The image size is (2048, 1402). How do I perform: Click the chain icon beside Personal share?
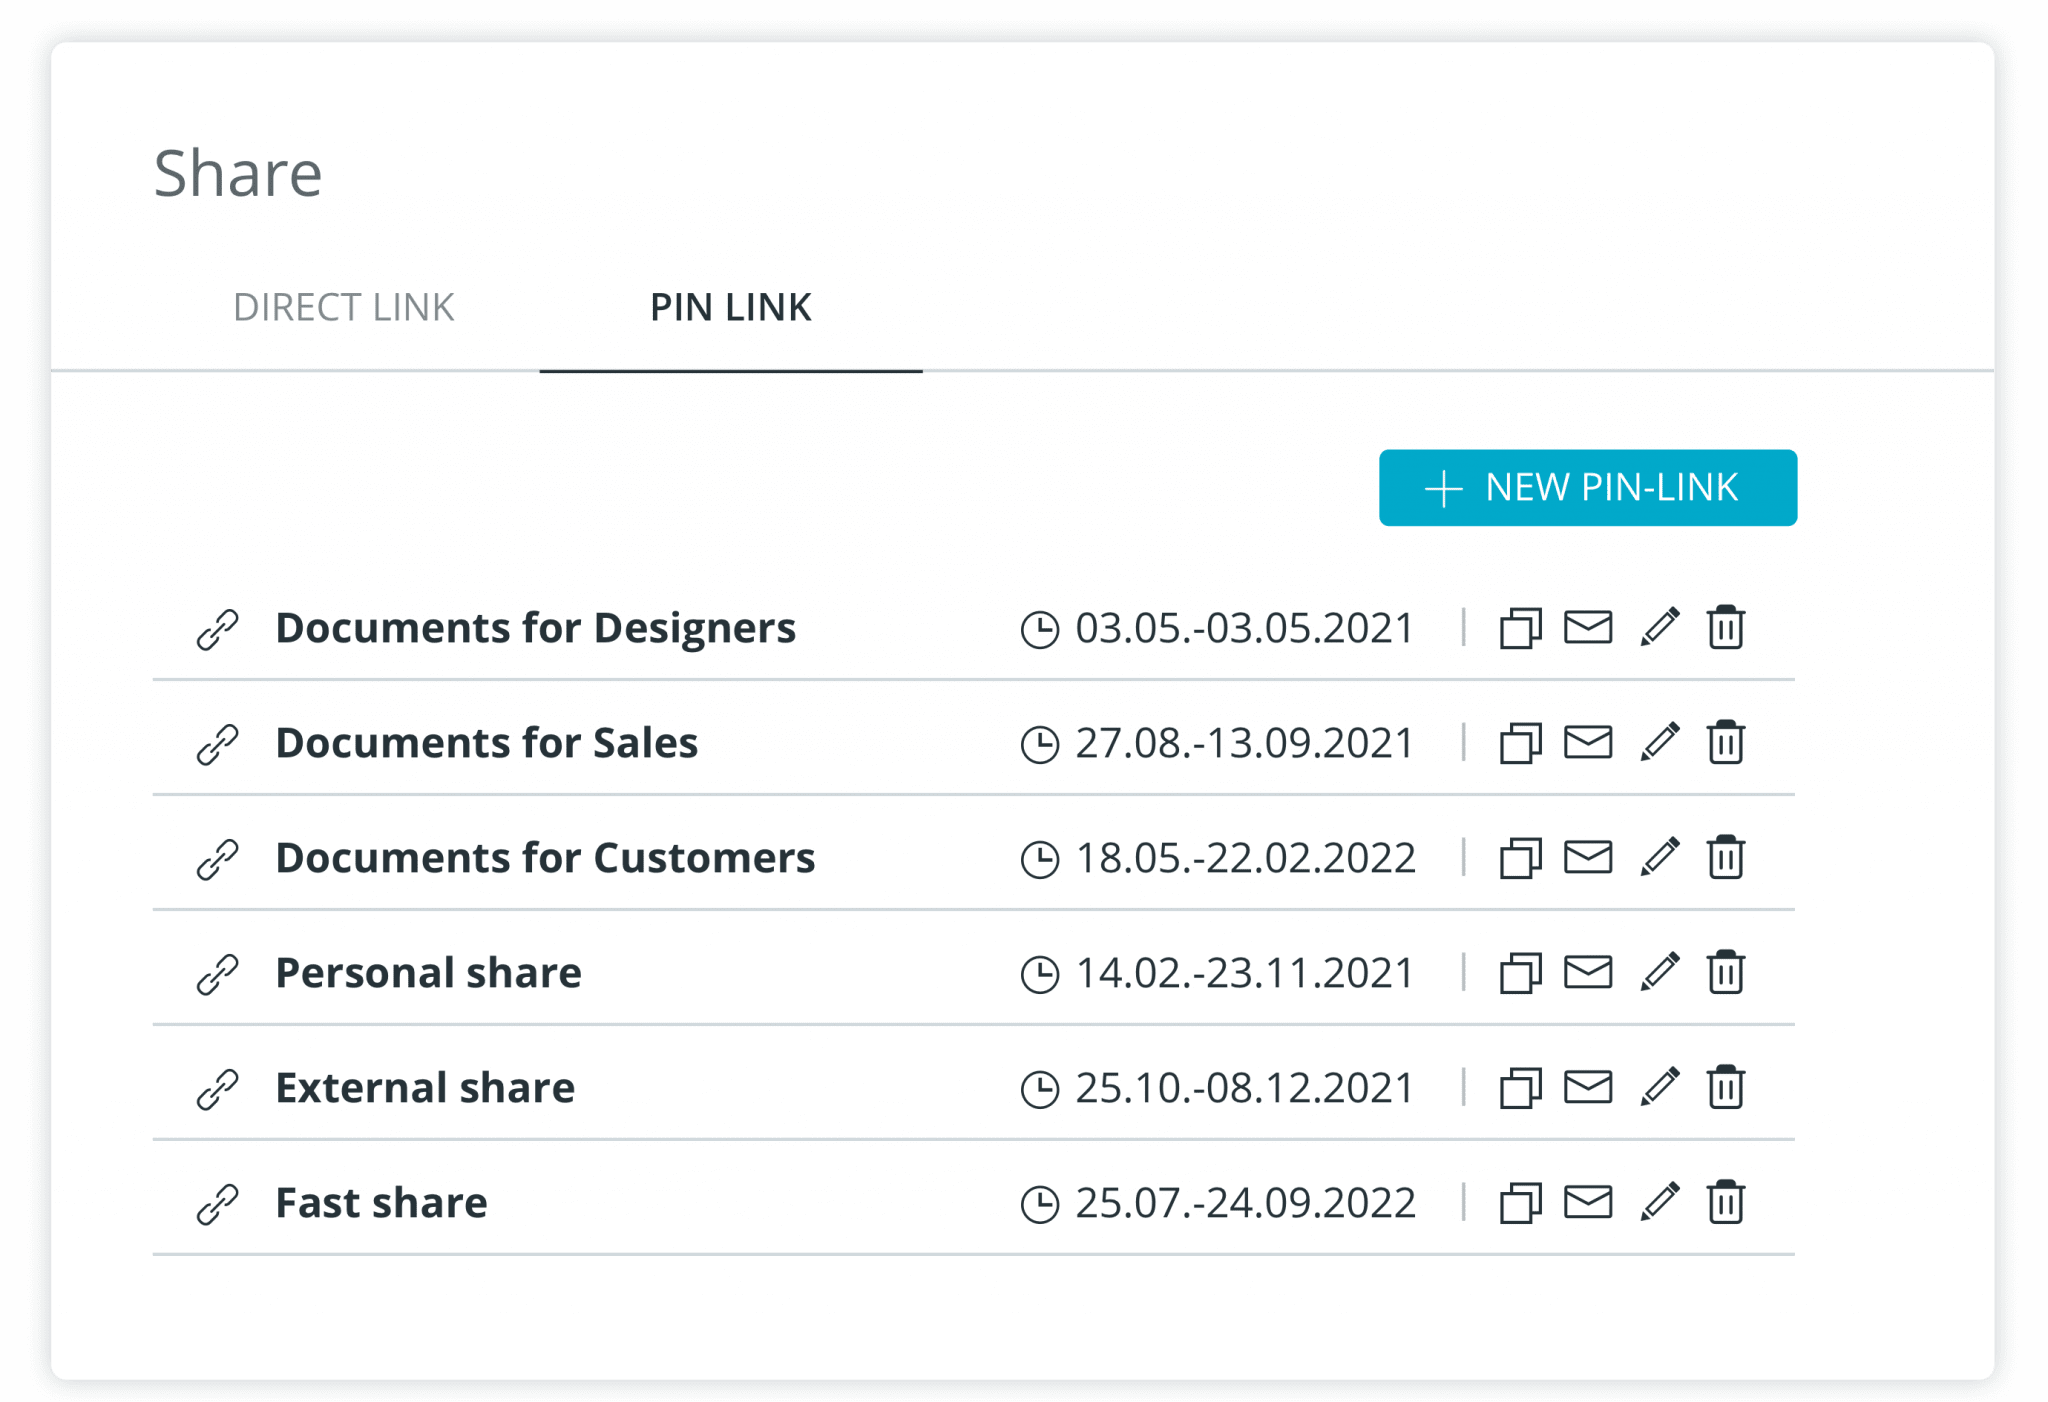pos(217,971)
